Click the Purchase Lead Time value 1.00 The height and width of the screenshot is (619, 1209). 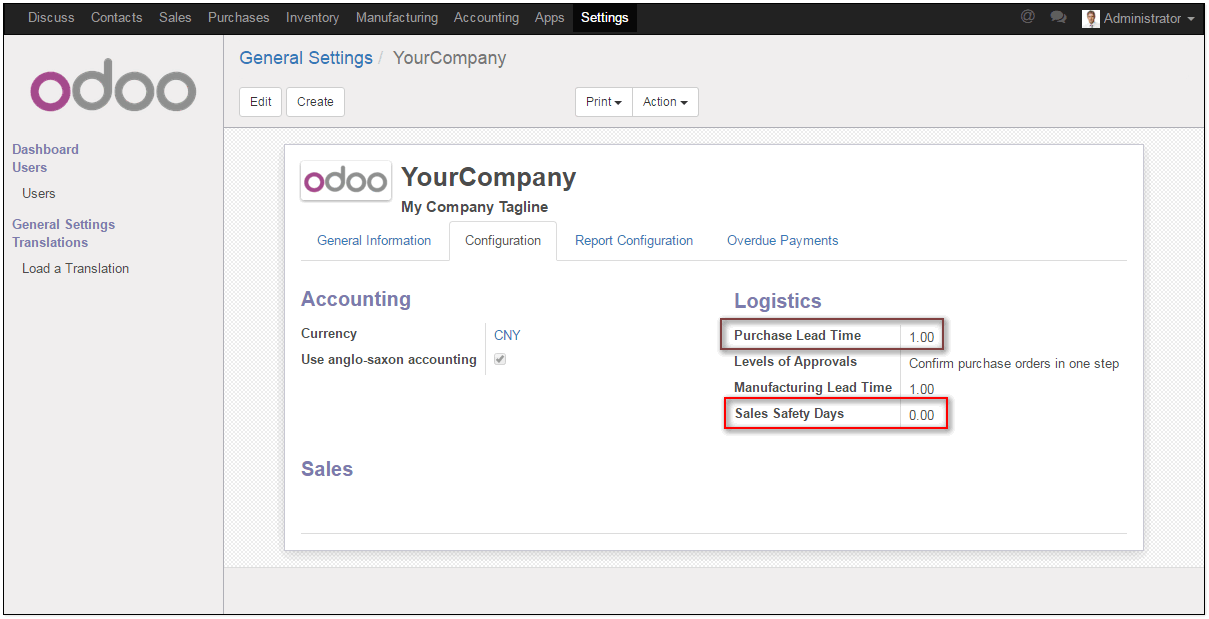[x=922, y=337]
